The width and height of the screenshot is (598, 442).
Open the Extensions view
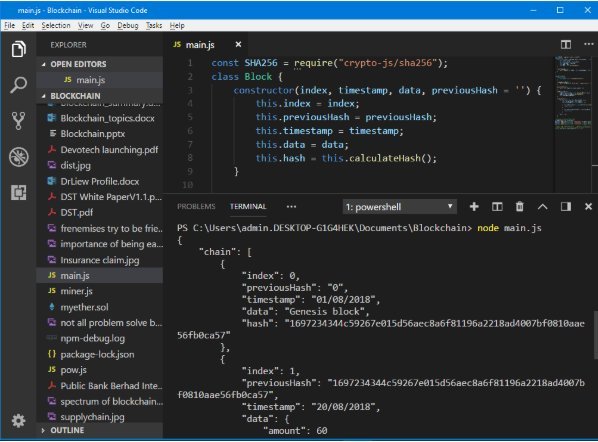tap(18, 192)
